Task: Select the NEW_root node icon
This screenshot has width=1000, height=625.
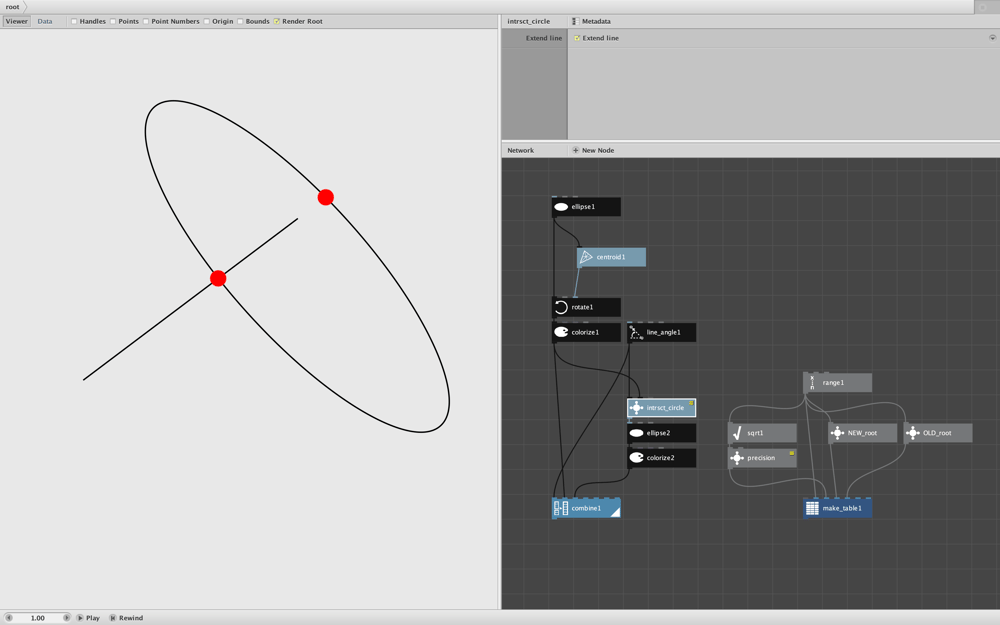Action: (x=837, y=433)
